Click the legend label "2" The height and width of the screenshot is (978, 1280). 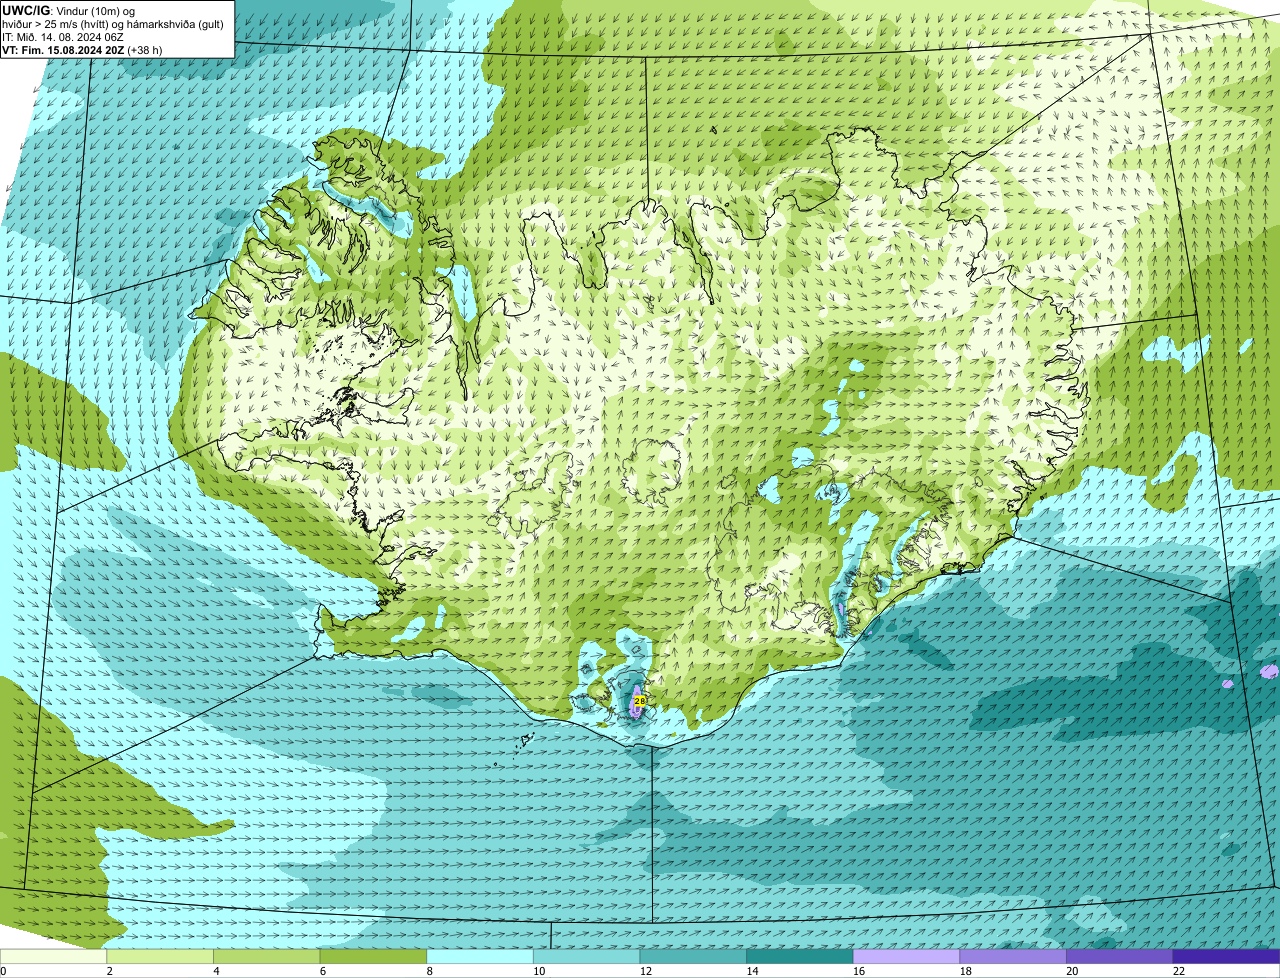[109, 971]
